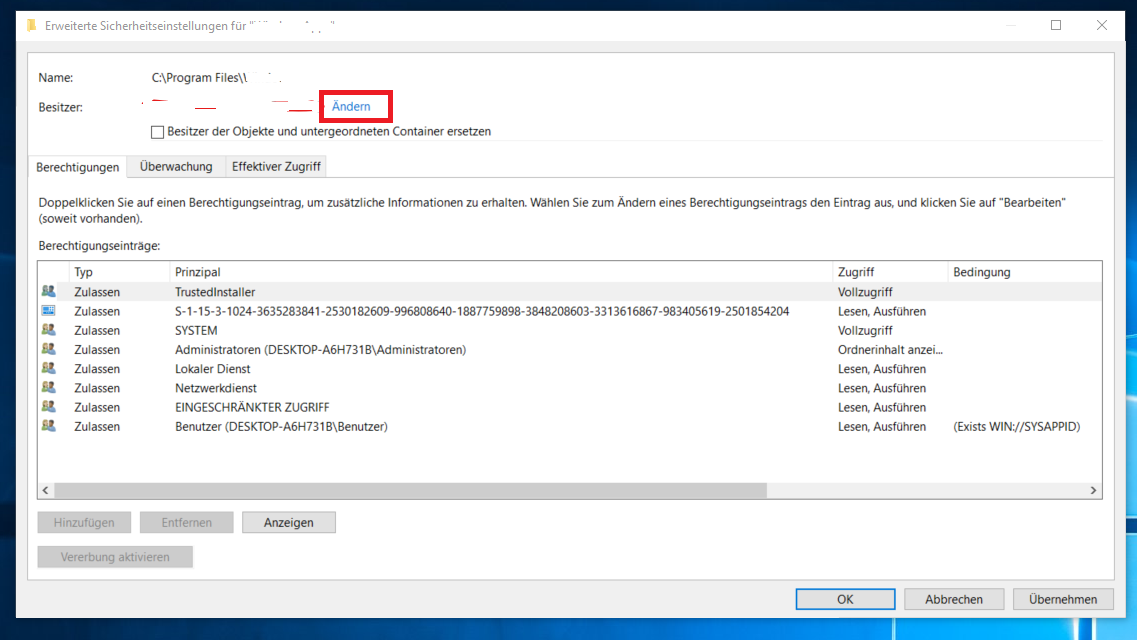
Task: Select the TrustedInstaller principal entry
Action: (x=215, y=292)
